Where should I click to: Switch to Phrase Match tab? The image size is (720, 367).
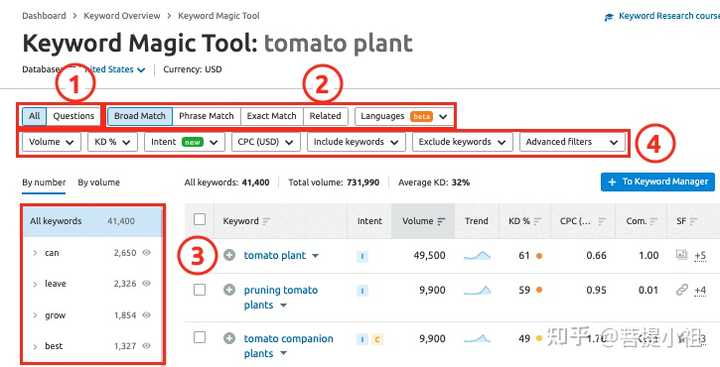206,116
